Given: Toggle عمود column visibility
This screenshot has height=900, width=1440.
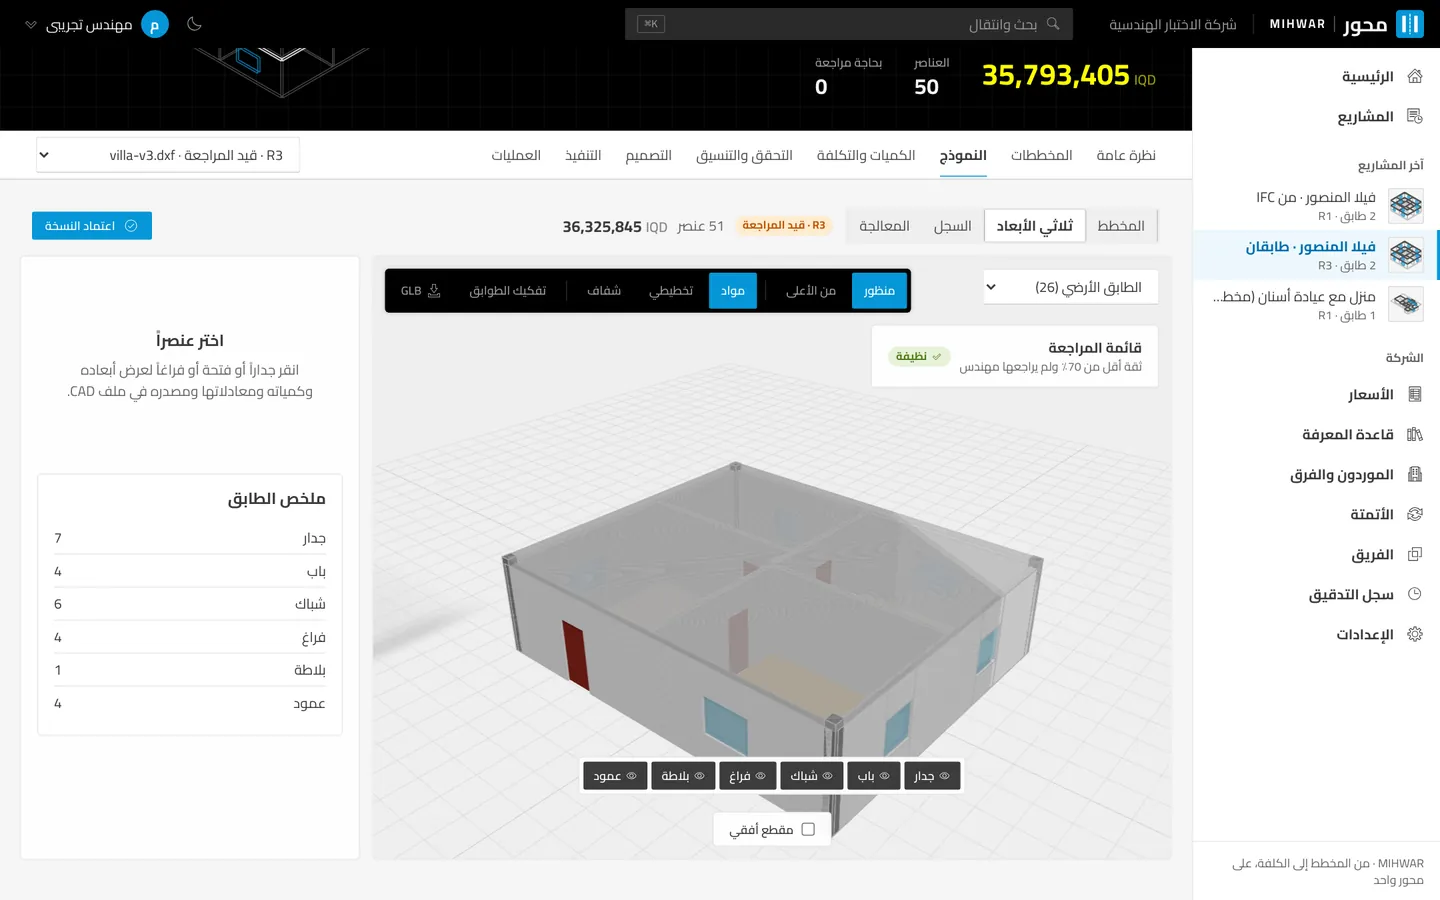Looking at the screenshot, I should click(615, 776).
